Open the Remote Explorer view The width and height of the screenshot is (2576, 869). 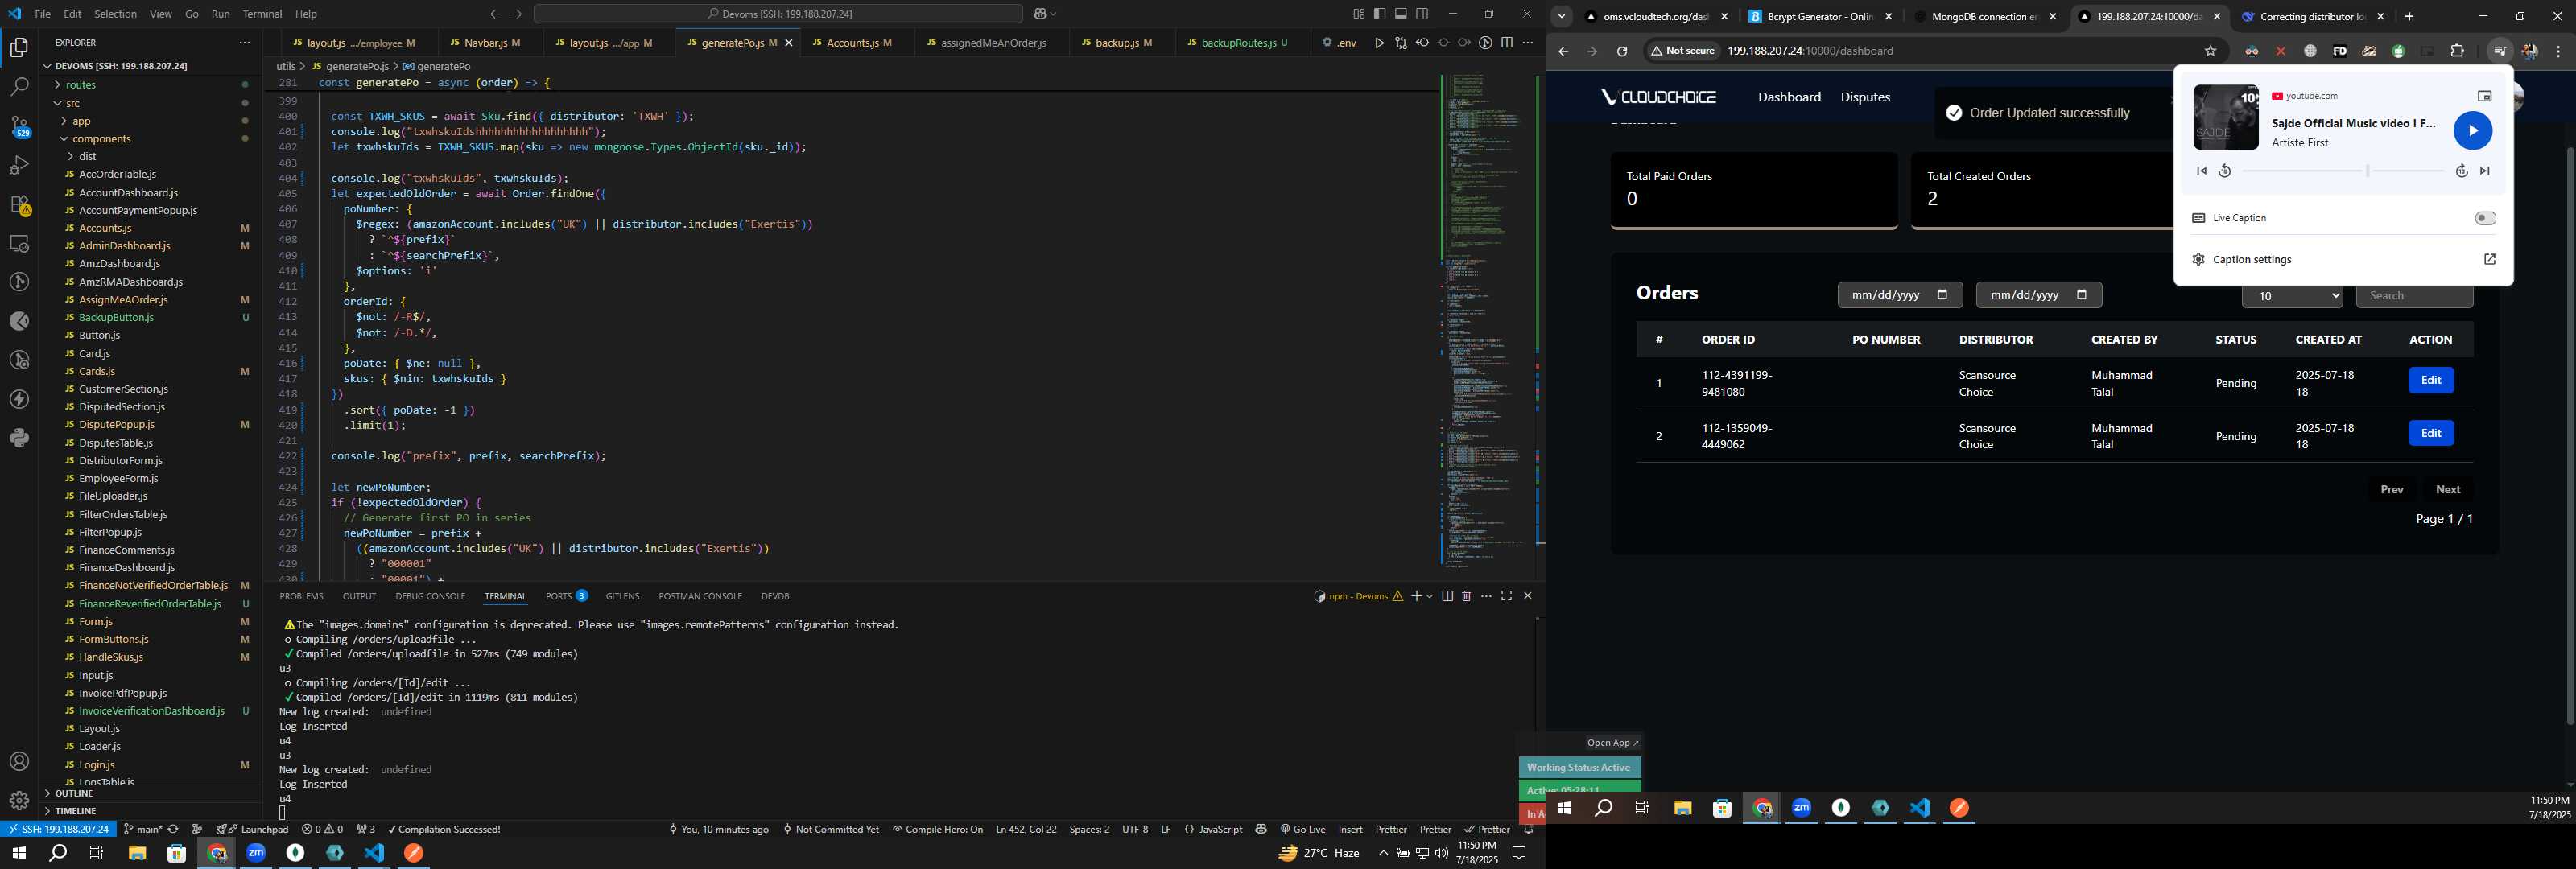pos(19,244)
